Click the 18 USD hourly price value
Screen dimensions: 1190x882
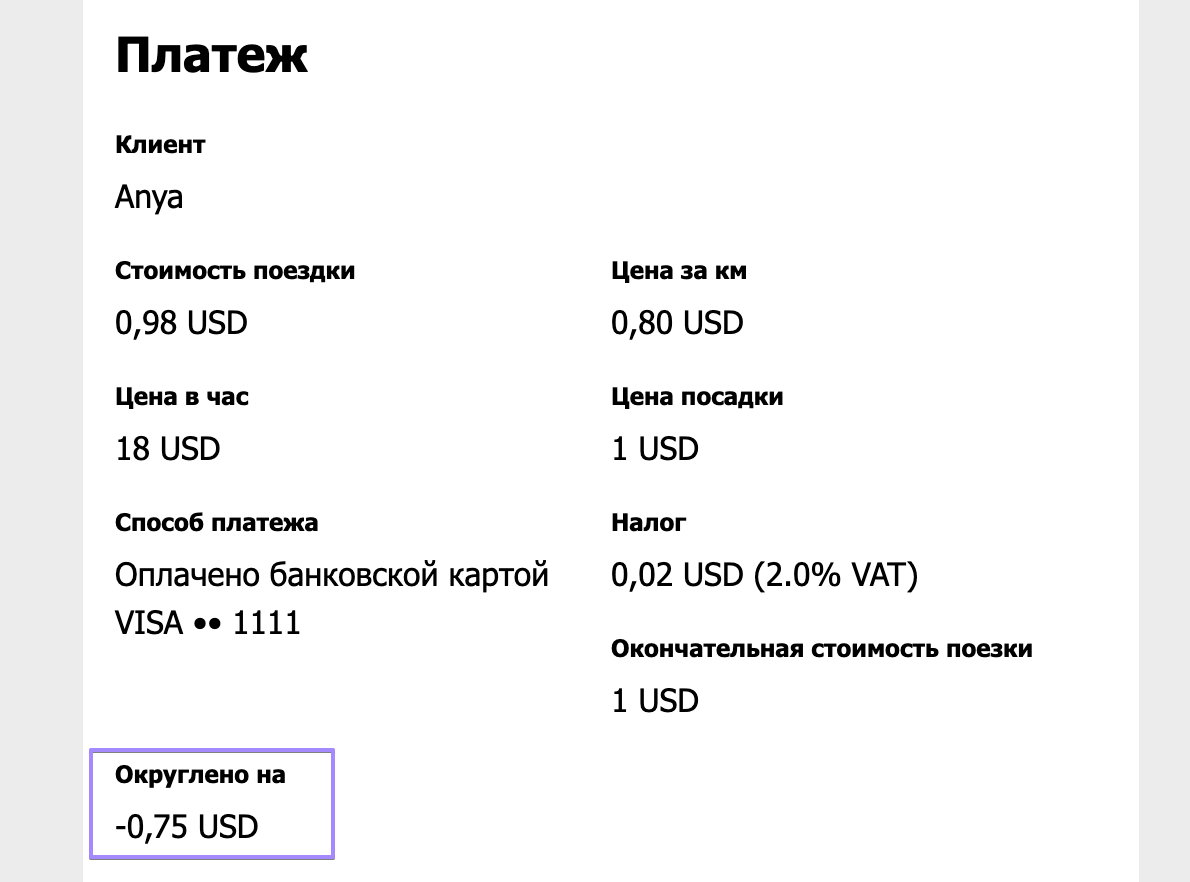pyautogui.click(x=167, y=449)
